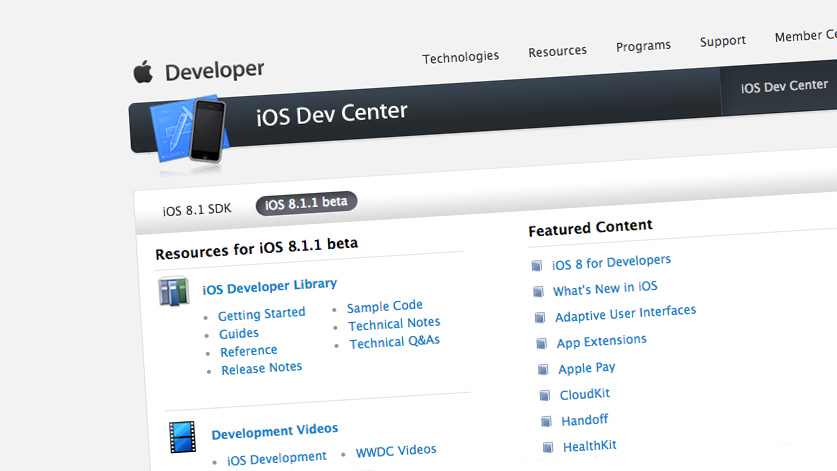Open App Extensions link
Screen dimensions: 837x471
coord(602,342)
